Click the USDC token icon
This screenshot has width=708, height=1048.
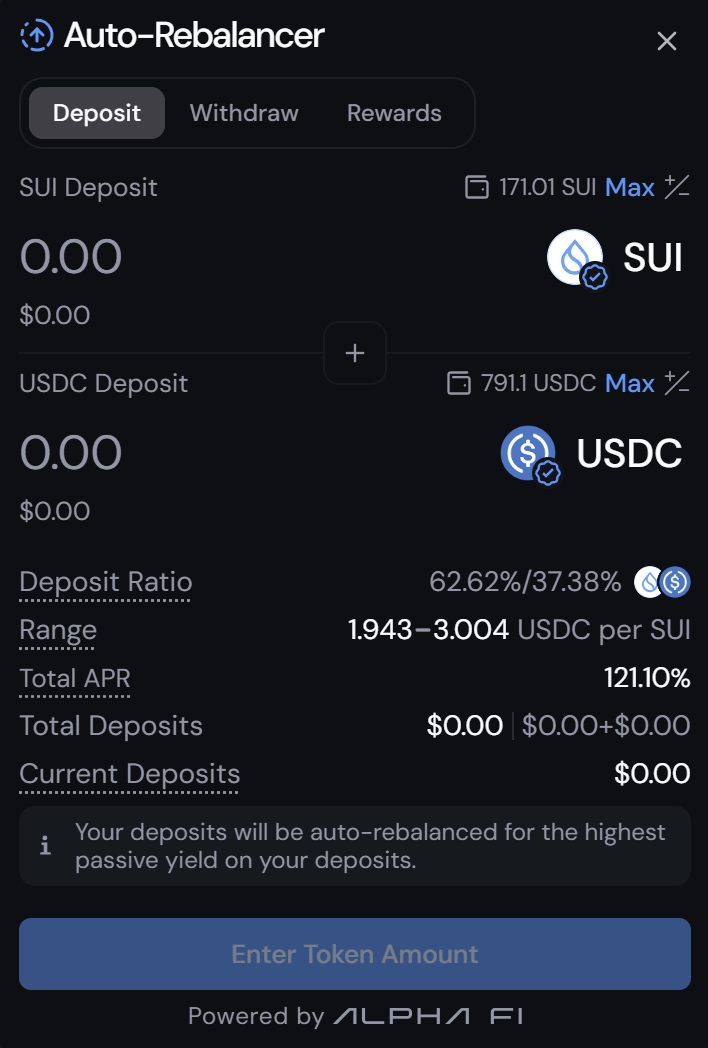point(529,454)
